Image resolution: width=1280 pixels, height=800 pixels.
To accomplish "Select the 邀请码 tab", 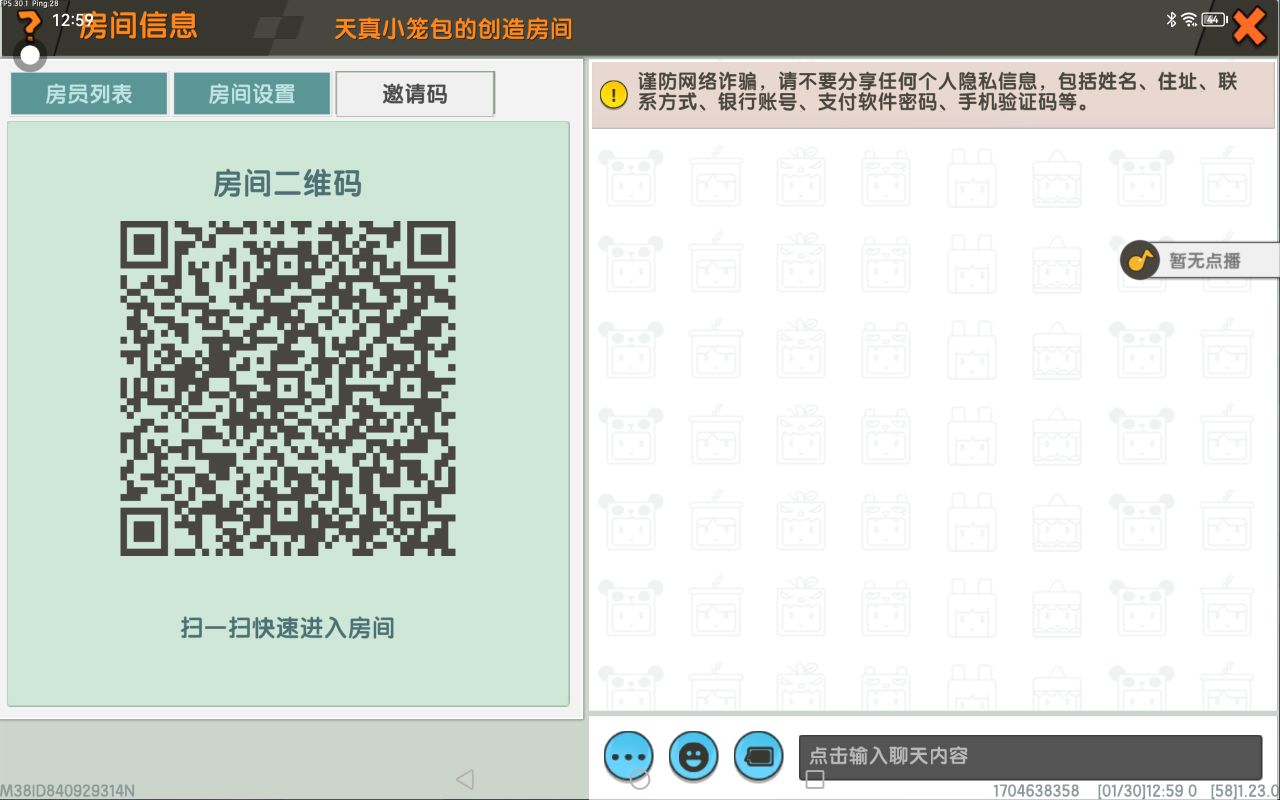I will (415, 94).
